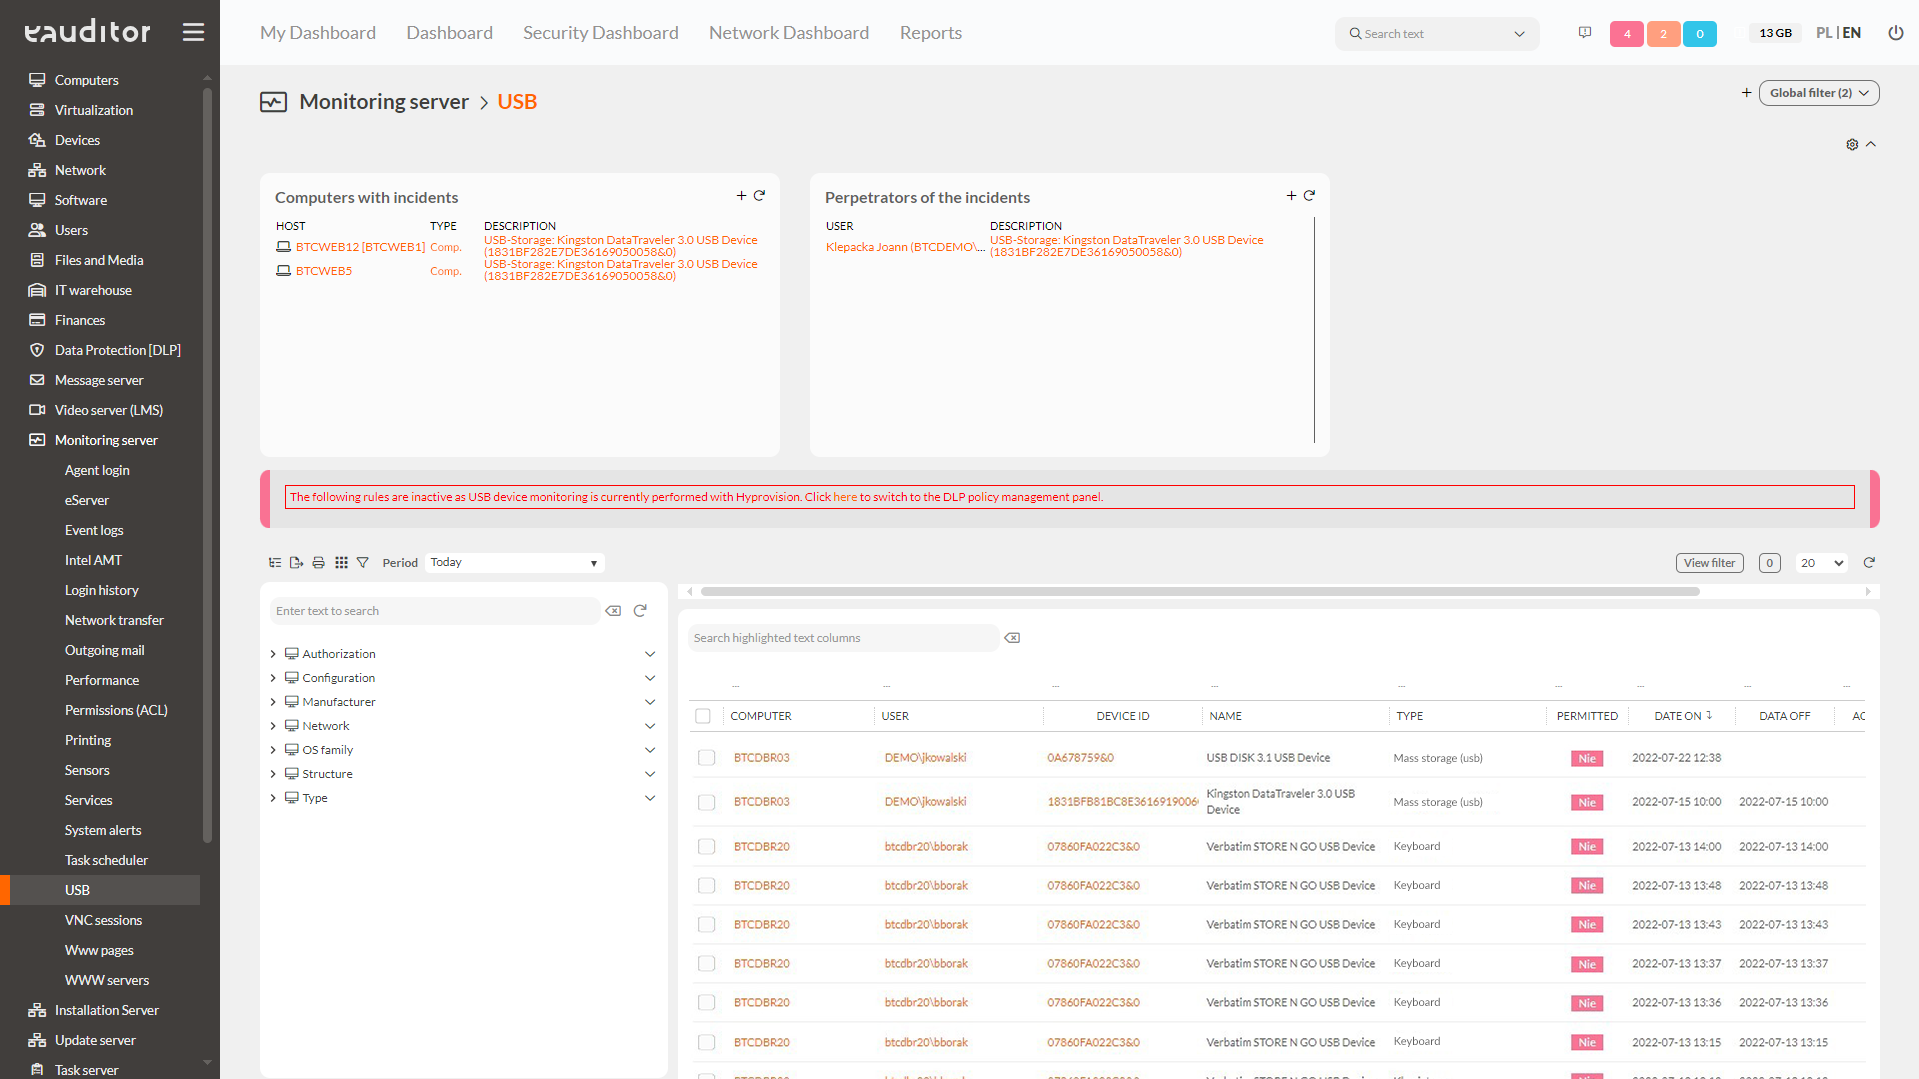The image size is (1919, 1079).
Task: Switch to the Security Dashboard menu
Action: point(600,32)
